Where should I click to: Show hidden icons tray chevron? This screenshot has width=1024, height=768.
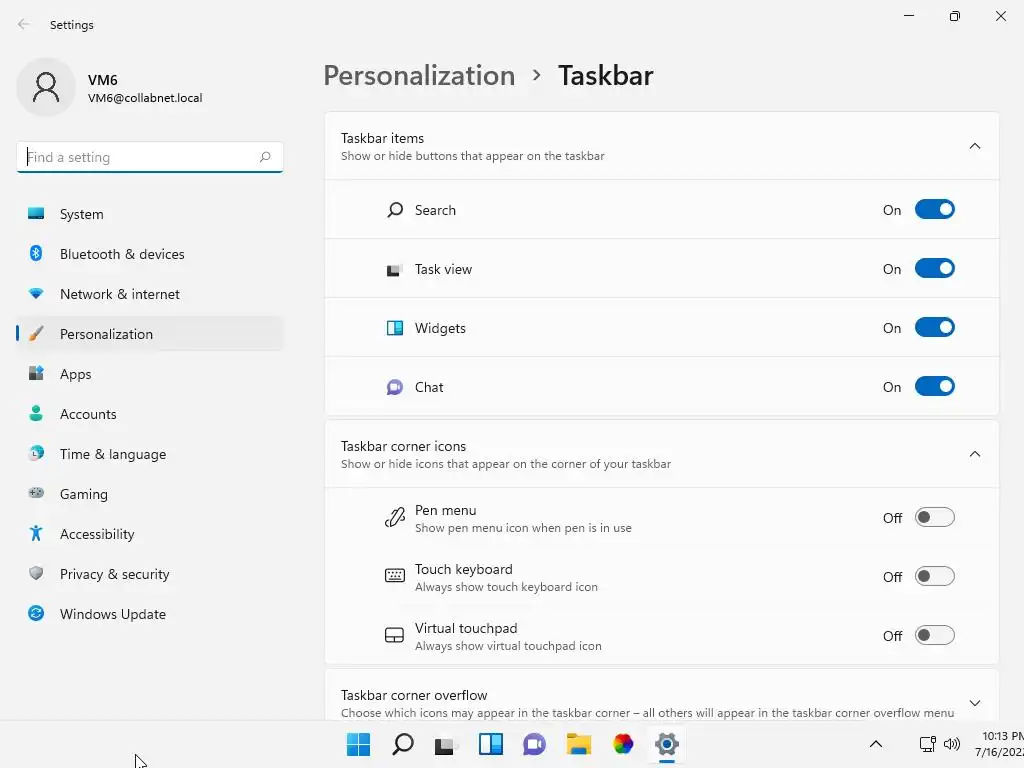pyautogui.click(x=876, y=744)
